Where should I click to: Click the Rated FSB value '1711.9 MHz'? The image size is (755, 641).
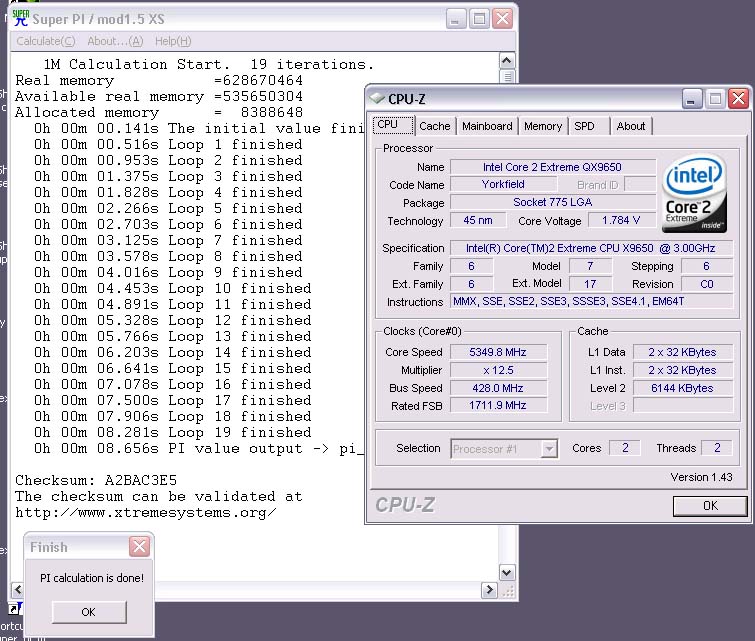498,406
